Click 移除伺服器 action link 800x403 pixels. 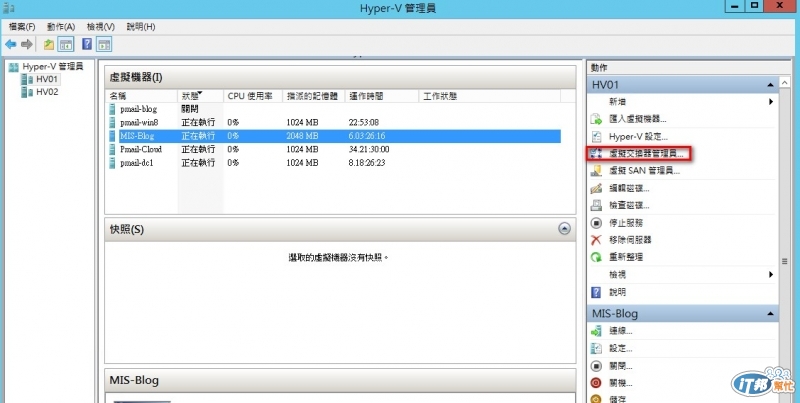coord(630,240)
